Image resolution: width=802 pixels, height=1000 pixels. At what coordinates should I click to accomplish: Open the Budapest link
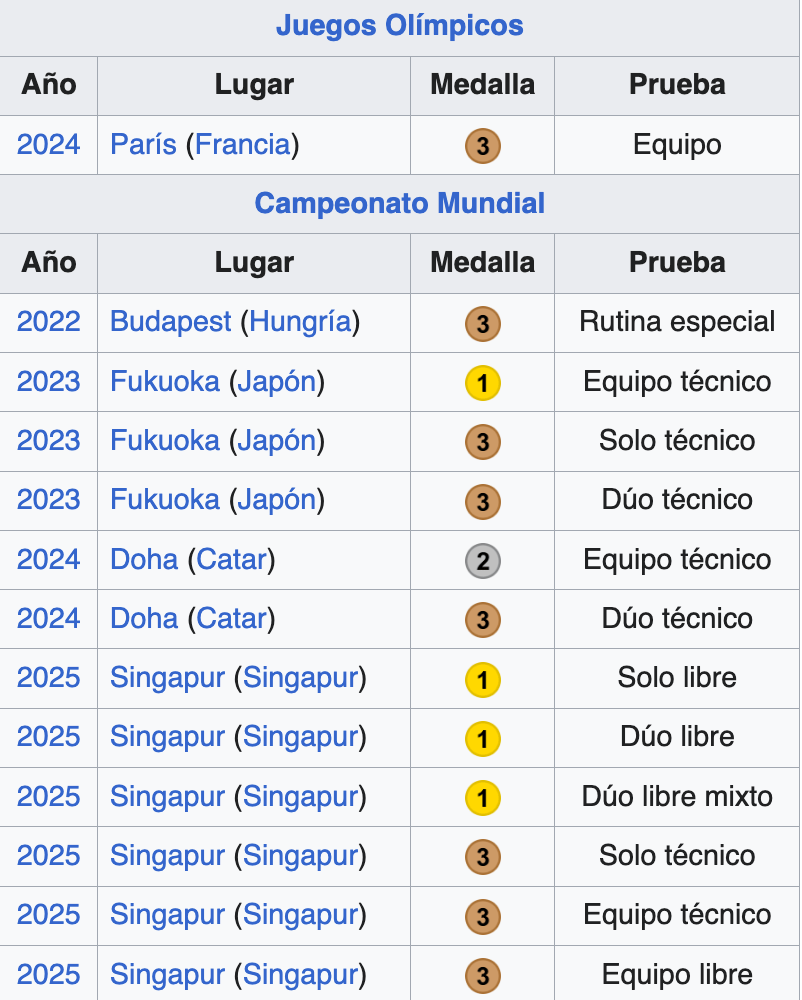coord(170,322)
